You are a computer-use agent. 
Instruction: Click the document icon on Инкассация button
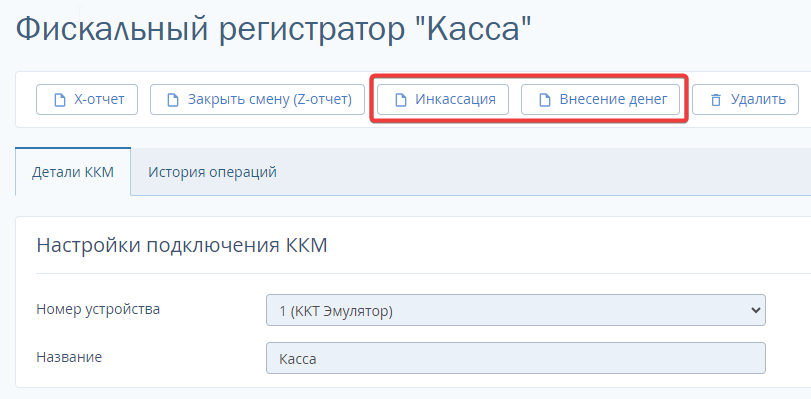pos(400,100)
